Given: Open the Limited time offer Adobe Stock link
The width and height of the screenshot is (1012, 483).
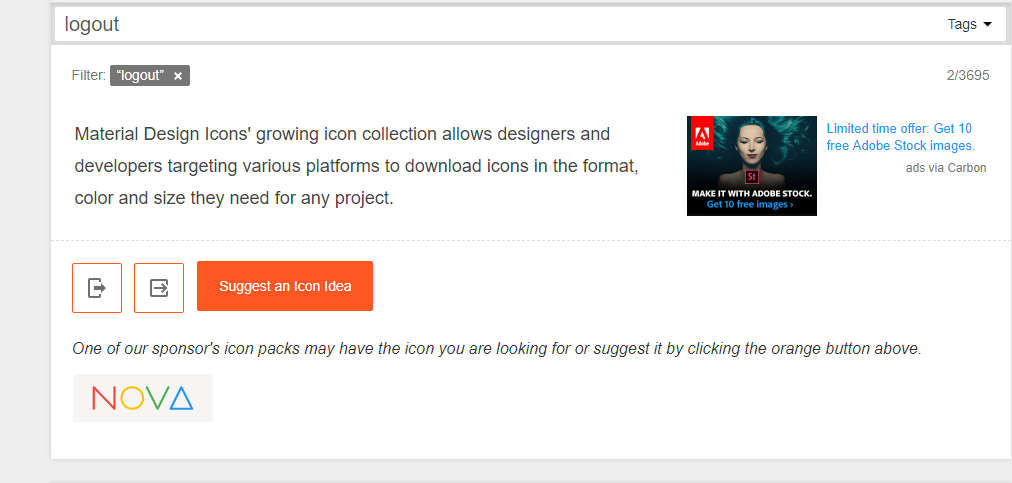Looking at the screenshot, I should pyautogui.click(x=900, y=137).
